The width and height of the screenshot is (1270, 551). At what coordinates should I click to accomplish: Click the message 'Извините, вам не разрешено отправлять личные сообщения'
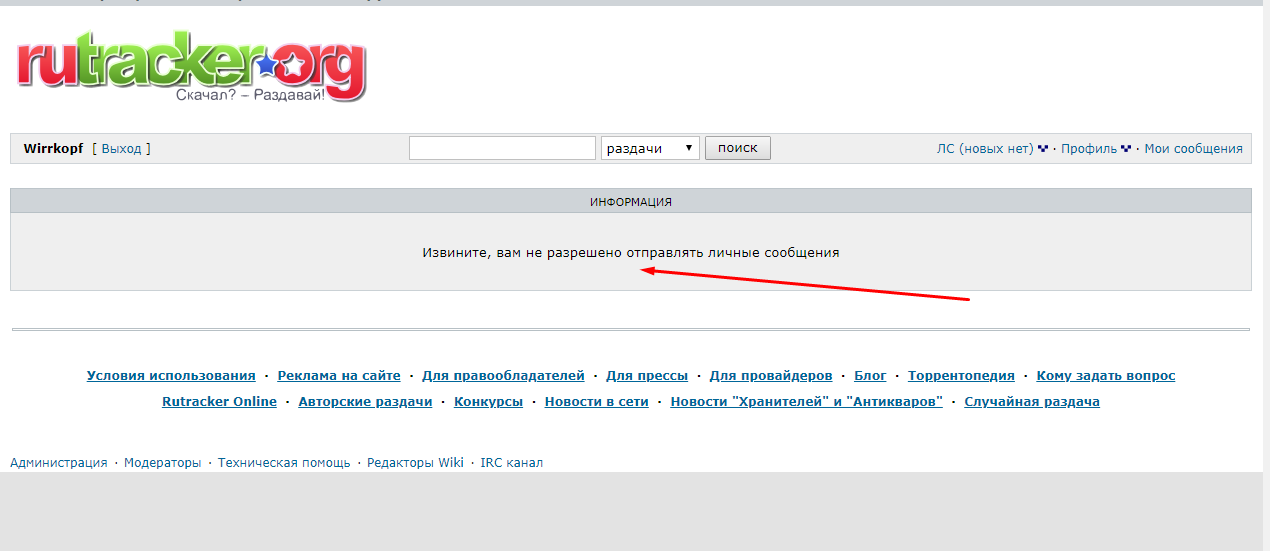631,253
